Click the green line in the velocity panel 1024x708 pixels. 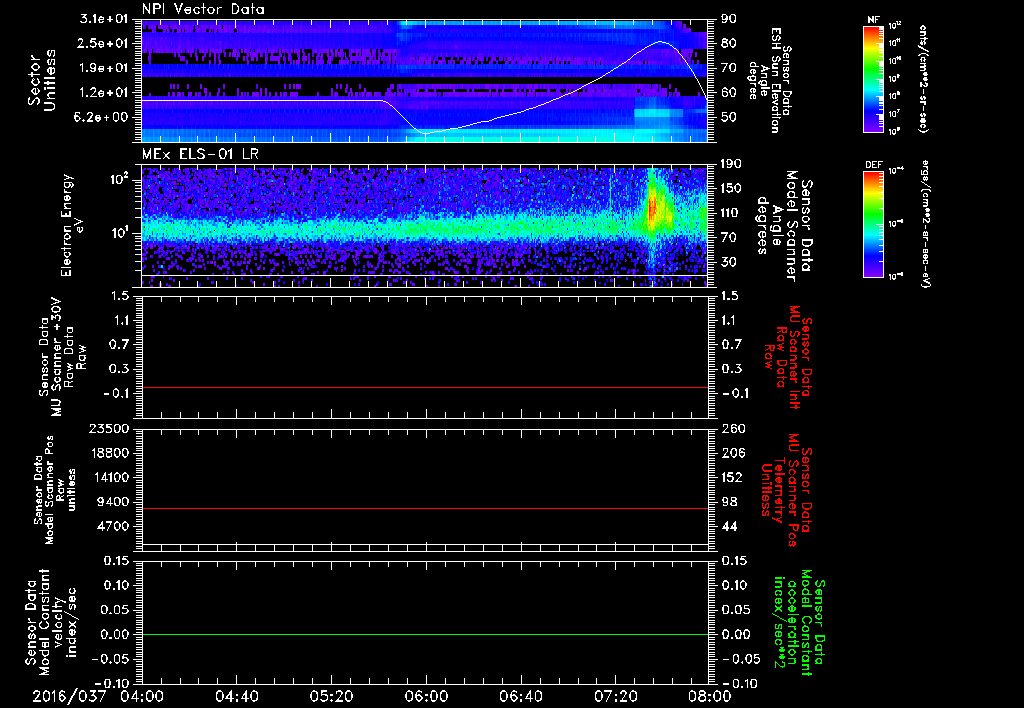pyautogui.click(x=424, y=634)
